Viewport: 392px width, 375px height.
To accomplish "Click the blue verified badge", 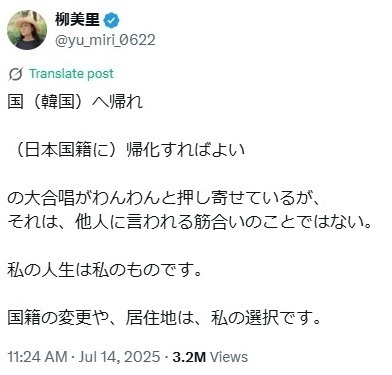I will click(x=112, y=20).
